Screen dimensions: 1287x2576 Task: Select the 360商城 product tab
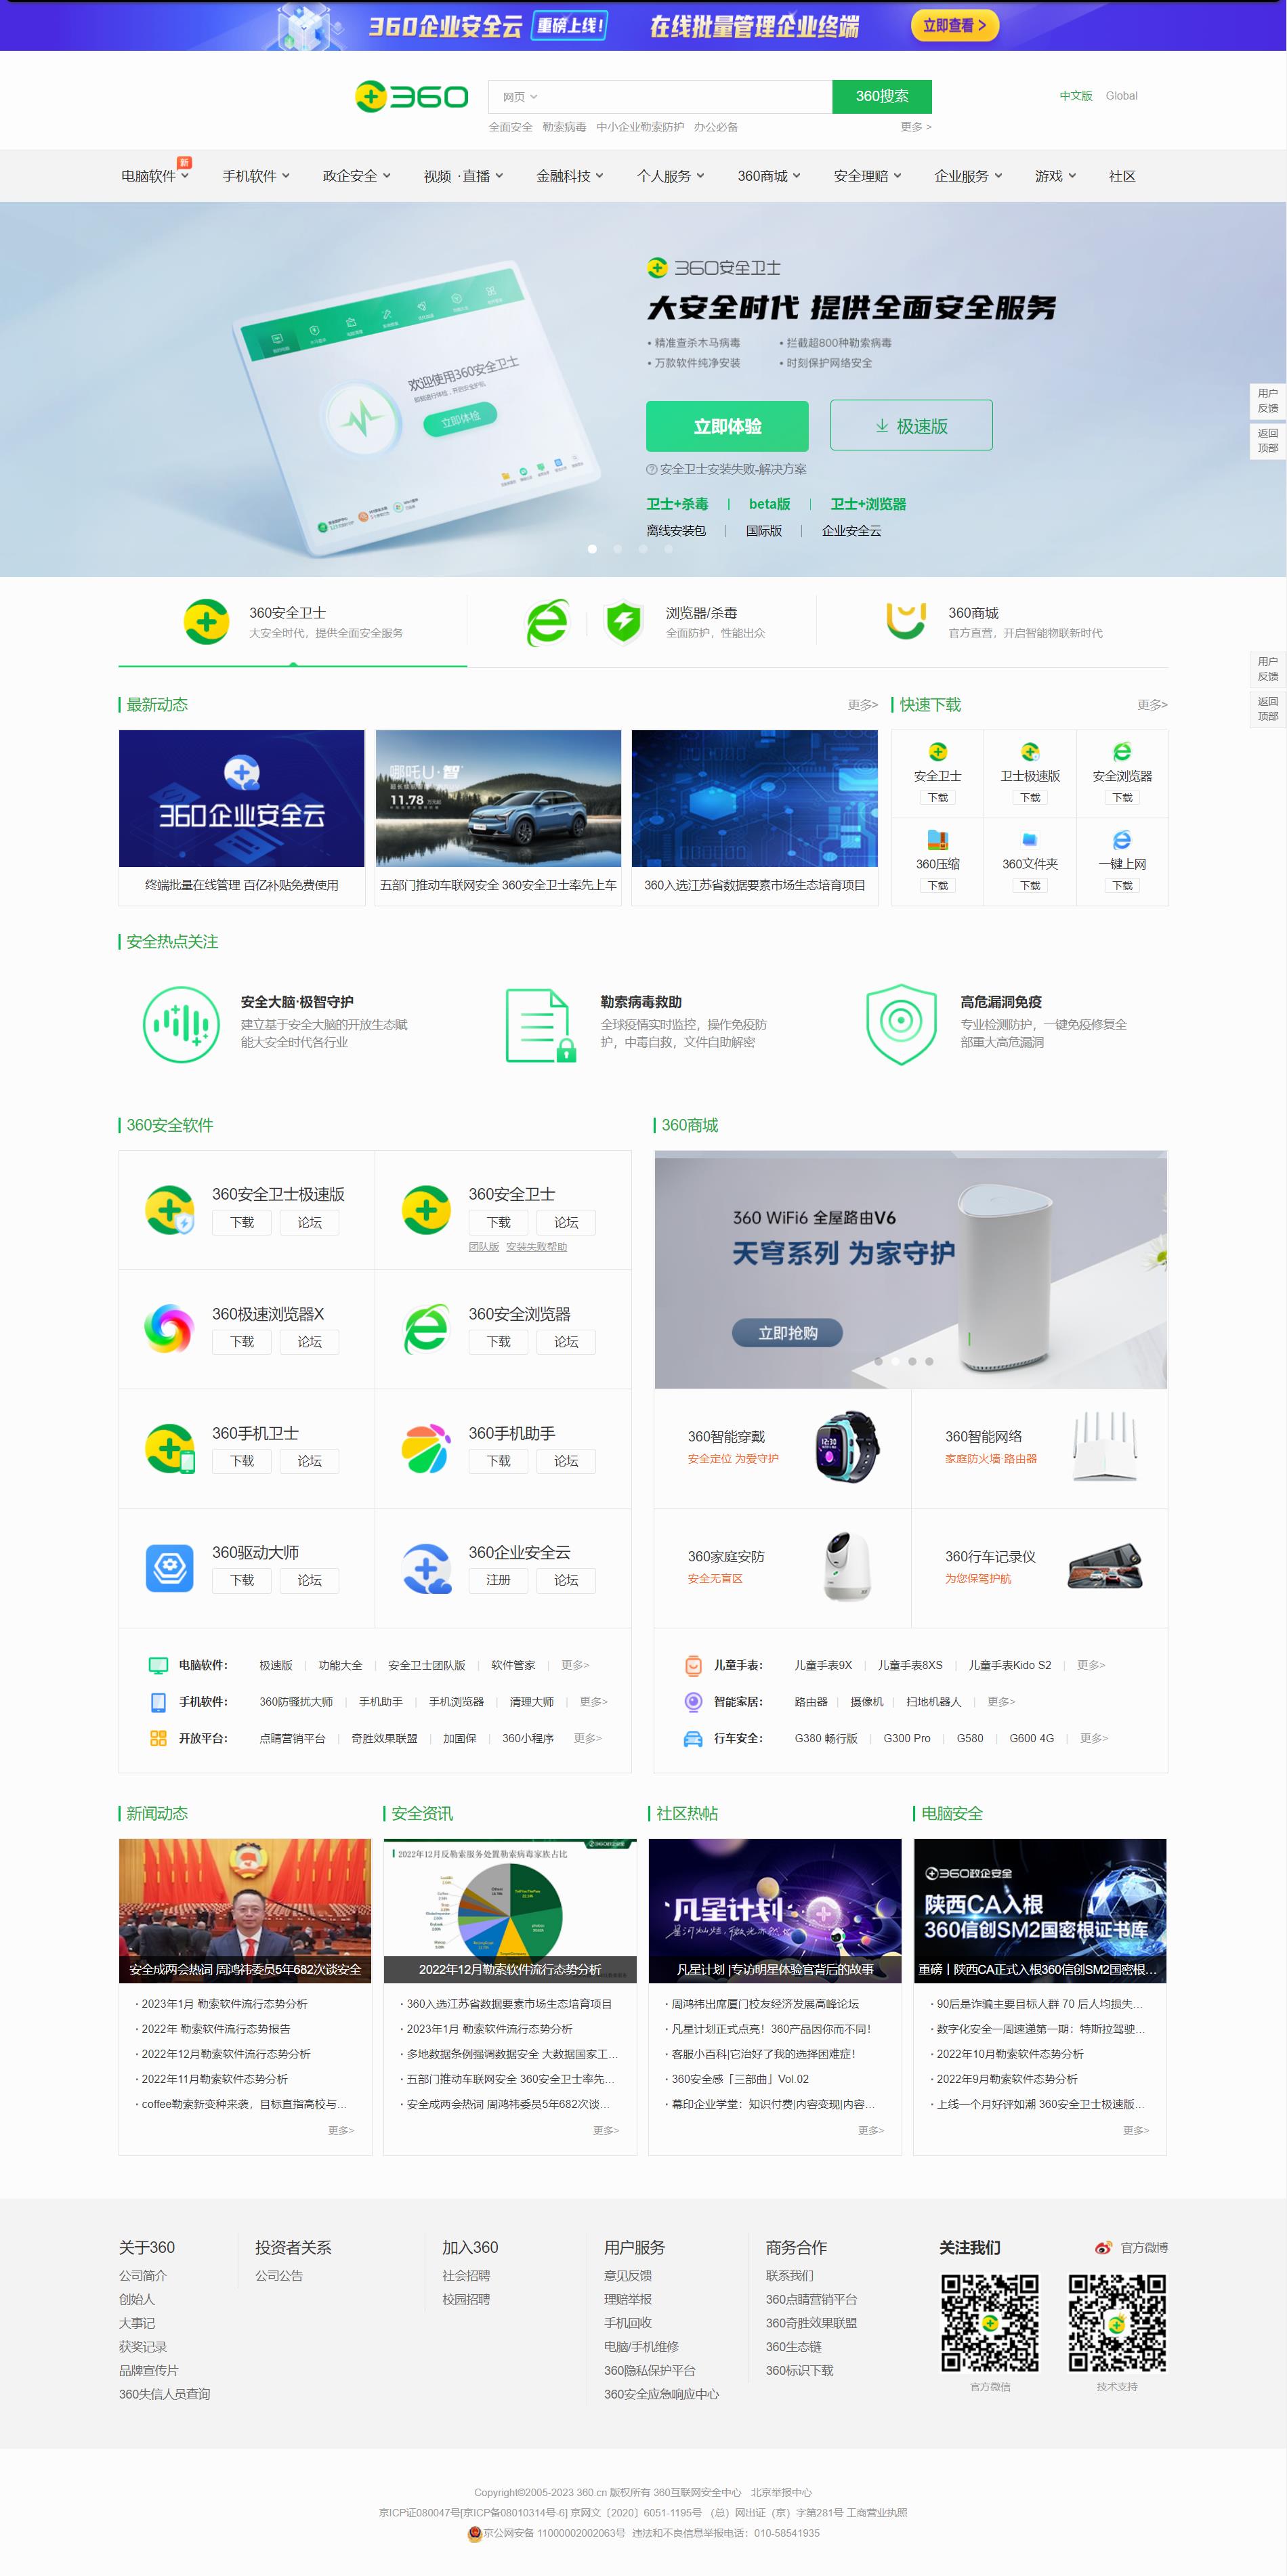992,621
